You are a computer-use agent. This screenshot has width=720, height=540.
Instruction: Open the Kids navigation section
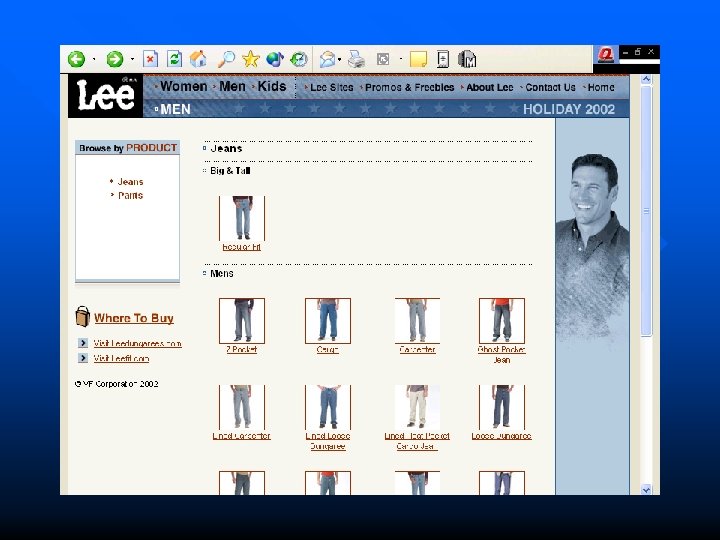[272, 86]
